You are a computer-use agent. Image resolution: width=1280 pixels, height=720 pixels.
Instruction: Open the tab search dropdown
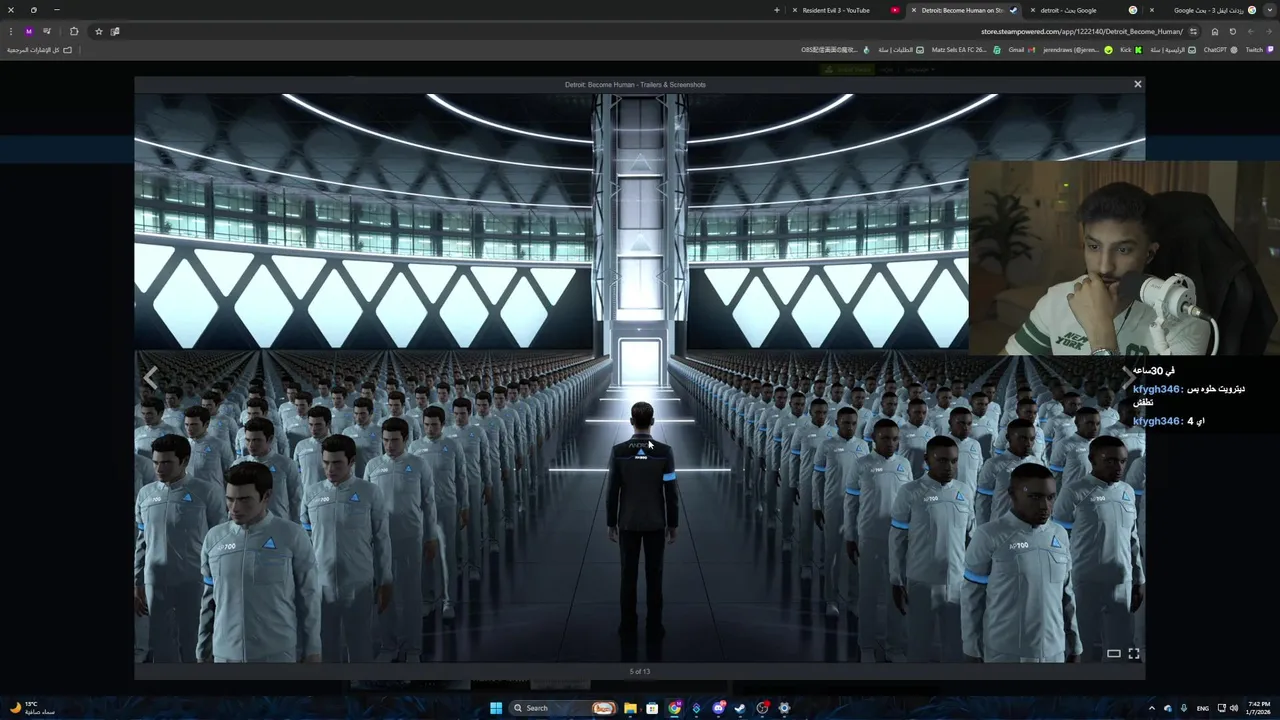pos(1269,10)
